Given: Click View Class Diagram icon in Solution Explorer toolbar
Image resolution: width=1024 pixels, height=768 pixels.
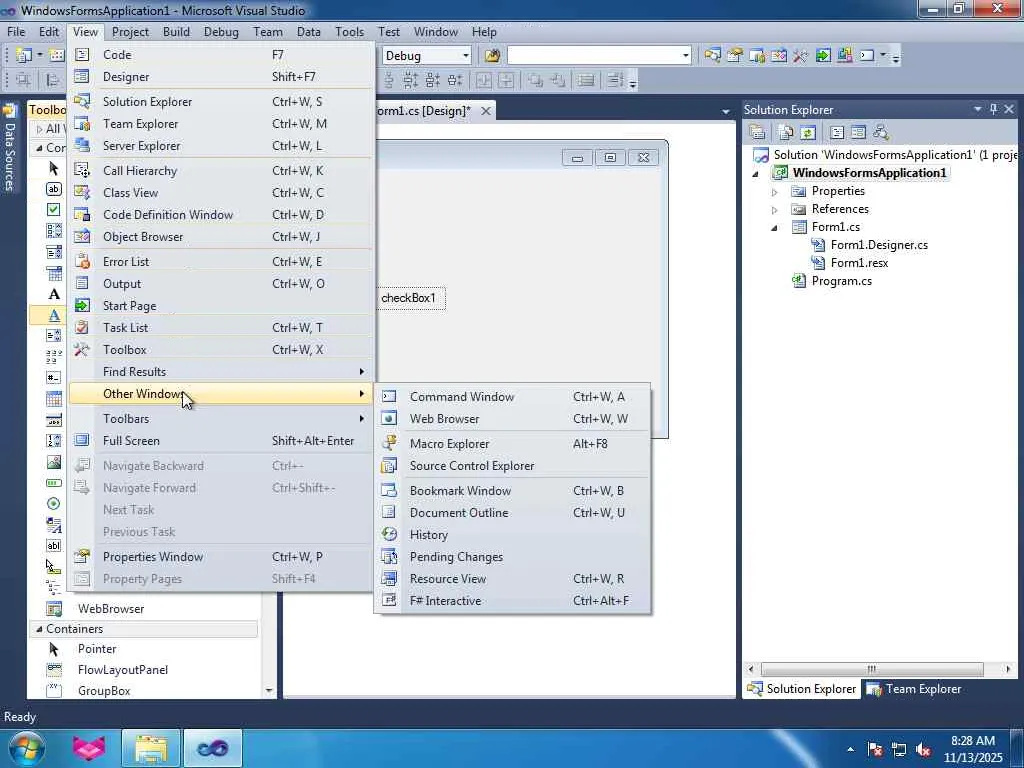Looking at the screenshot, I should click(881, 133).
